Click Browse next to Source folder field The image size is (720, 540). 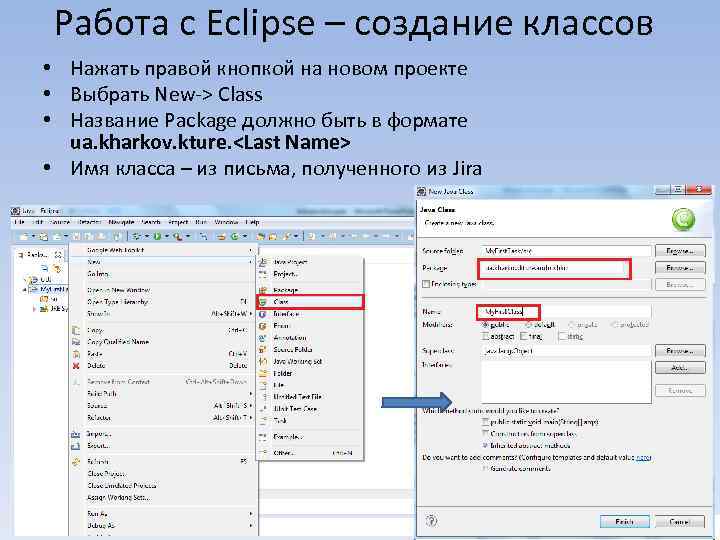click(680, 251)
